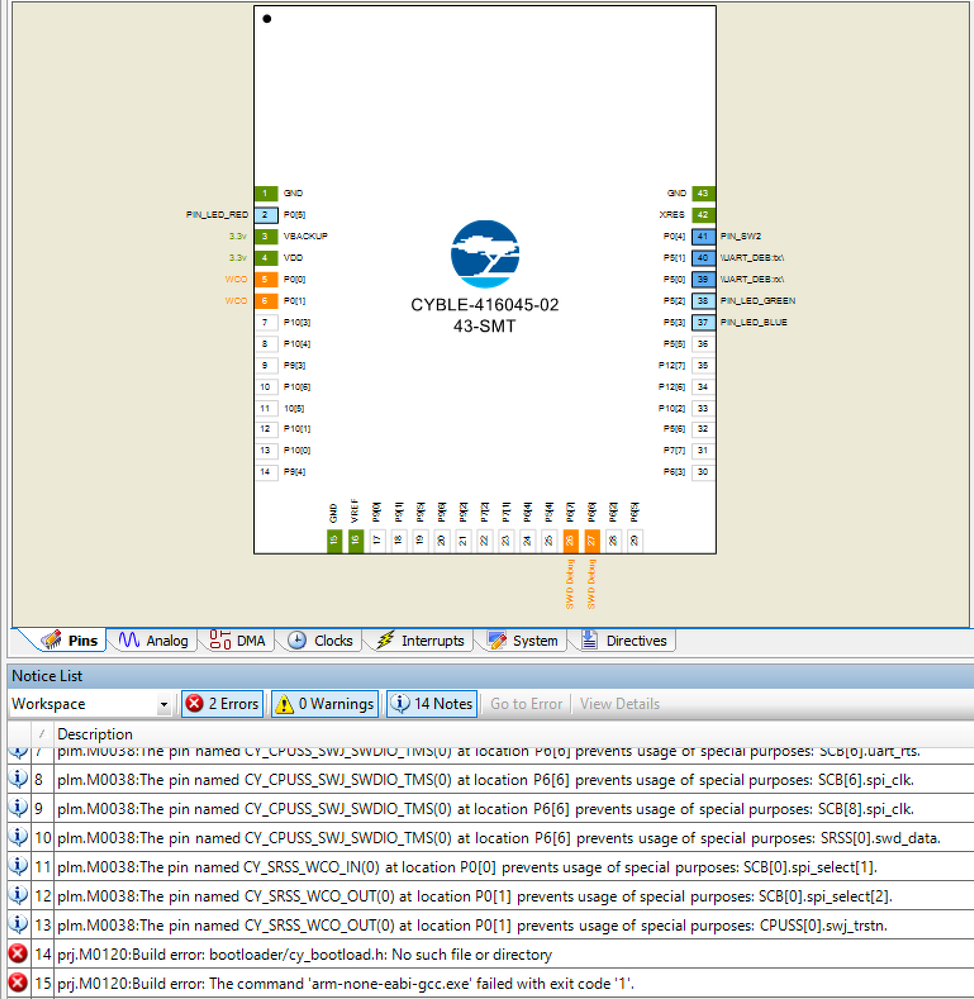The width and height of the screenshot is (974, 999).
Task: Click the info icon on notice row 10
Action: click(x=18, y=837)
